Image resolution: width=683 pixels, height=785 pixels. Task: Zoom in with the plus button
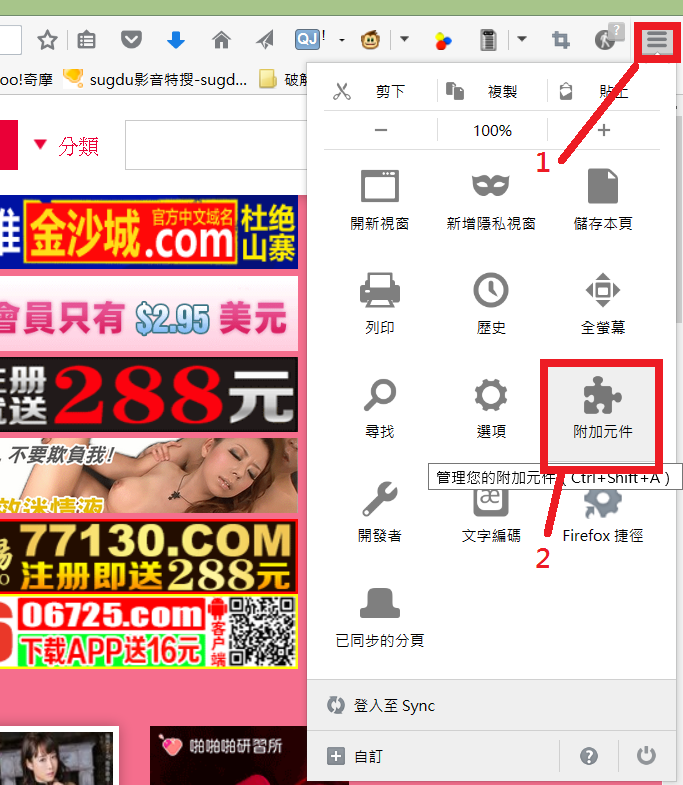coord(603,131)
